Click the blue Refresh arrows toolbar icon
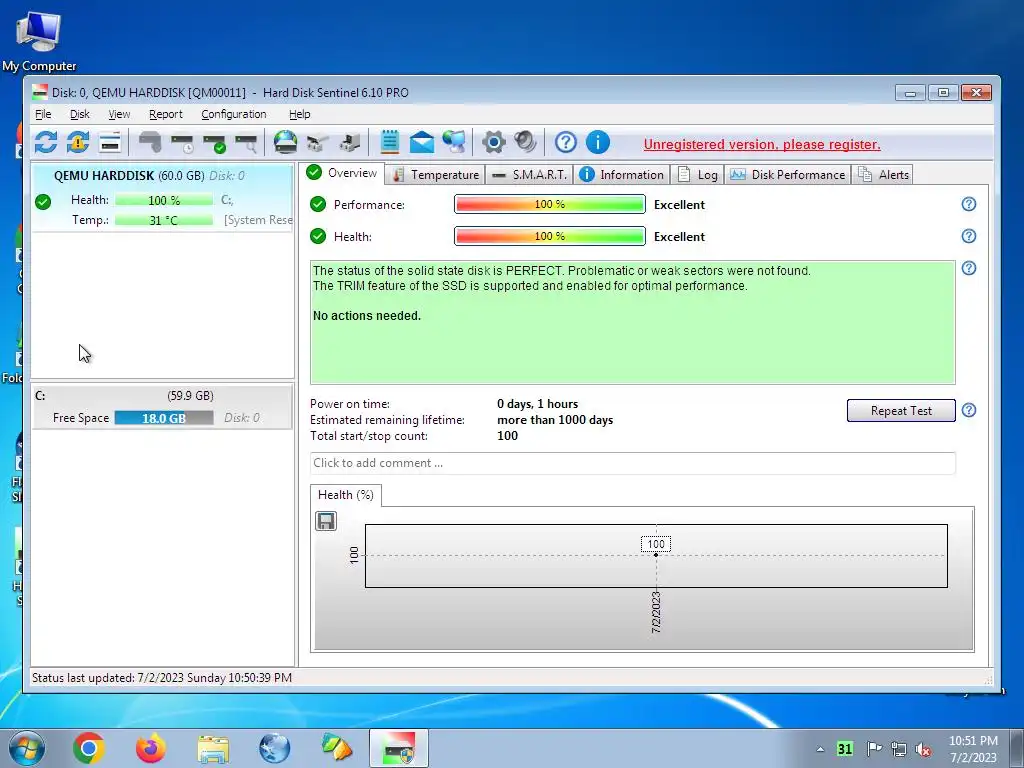This screenshot has width=1024, height=768. point(46,142)
